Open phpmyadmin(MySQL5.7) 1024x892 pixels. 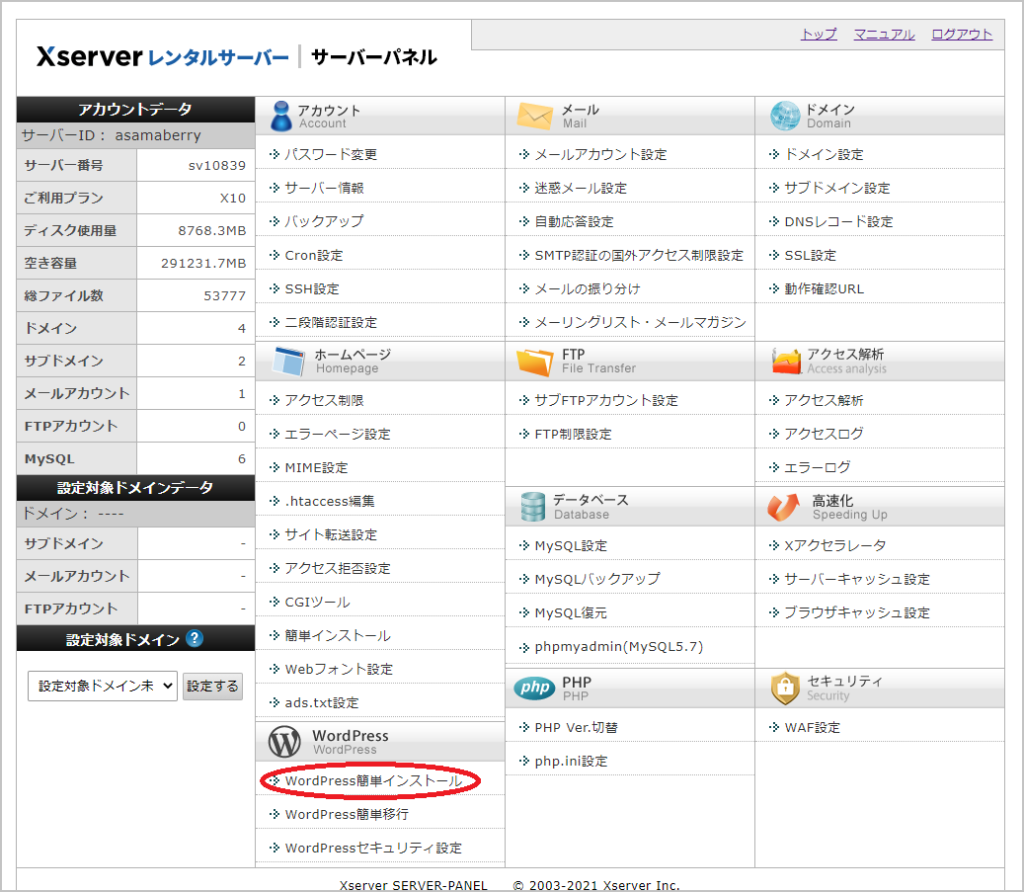click(x=619, y=646)
